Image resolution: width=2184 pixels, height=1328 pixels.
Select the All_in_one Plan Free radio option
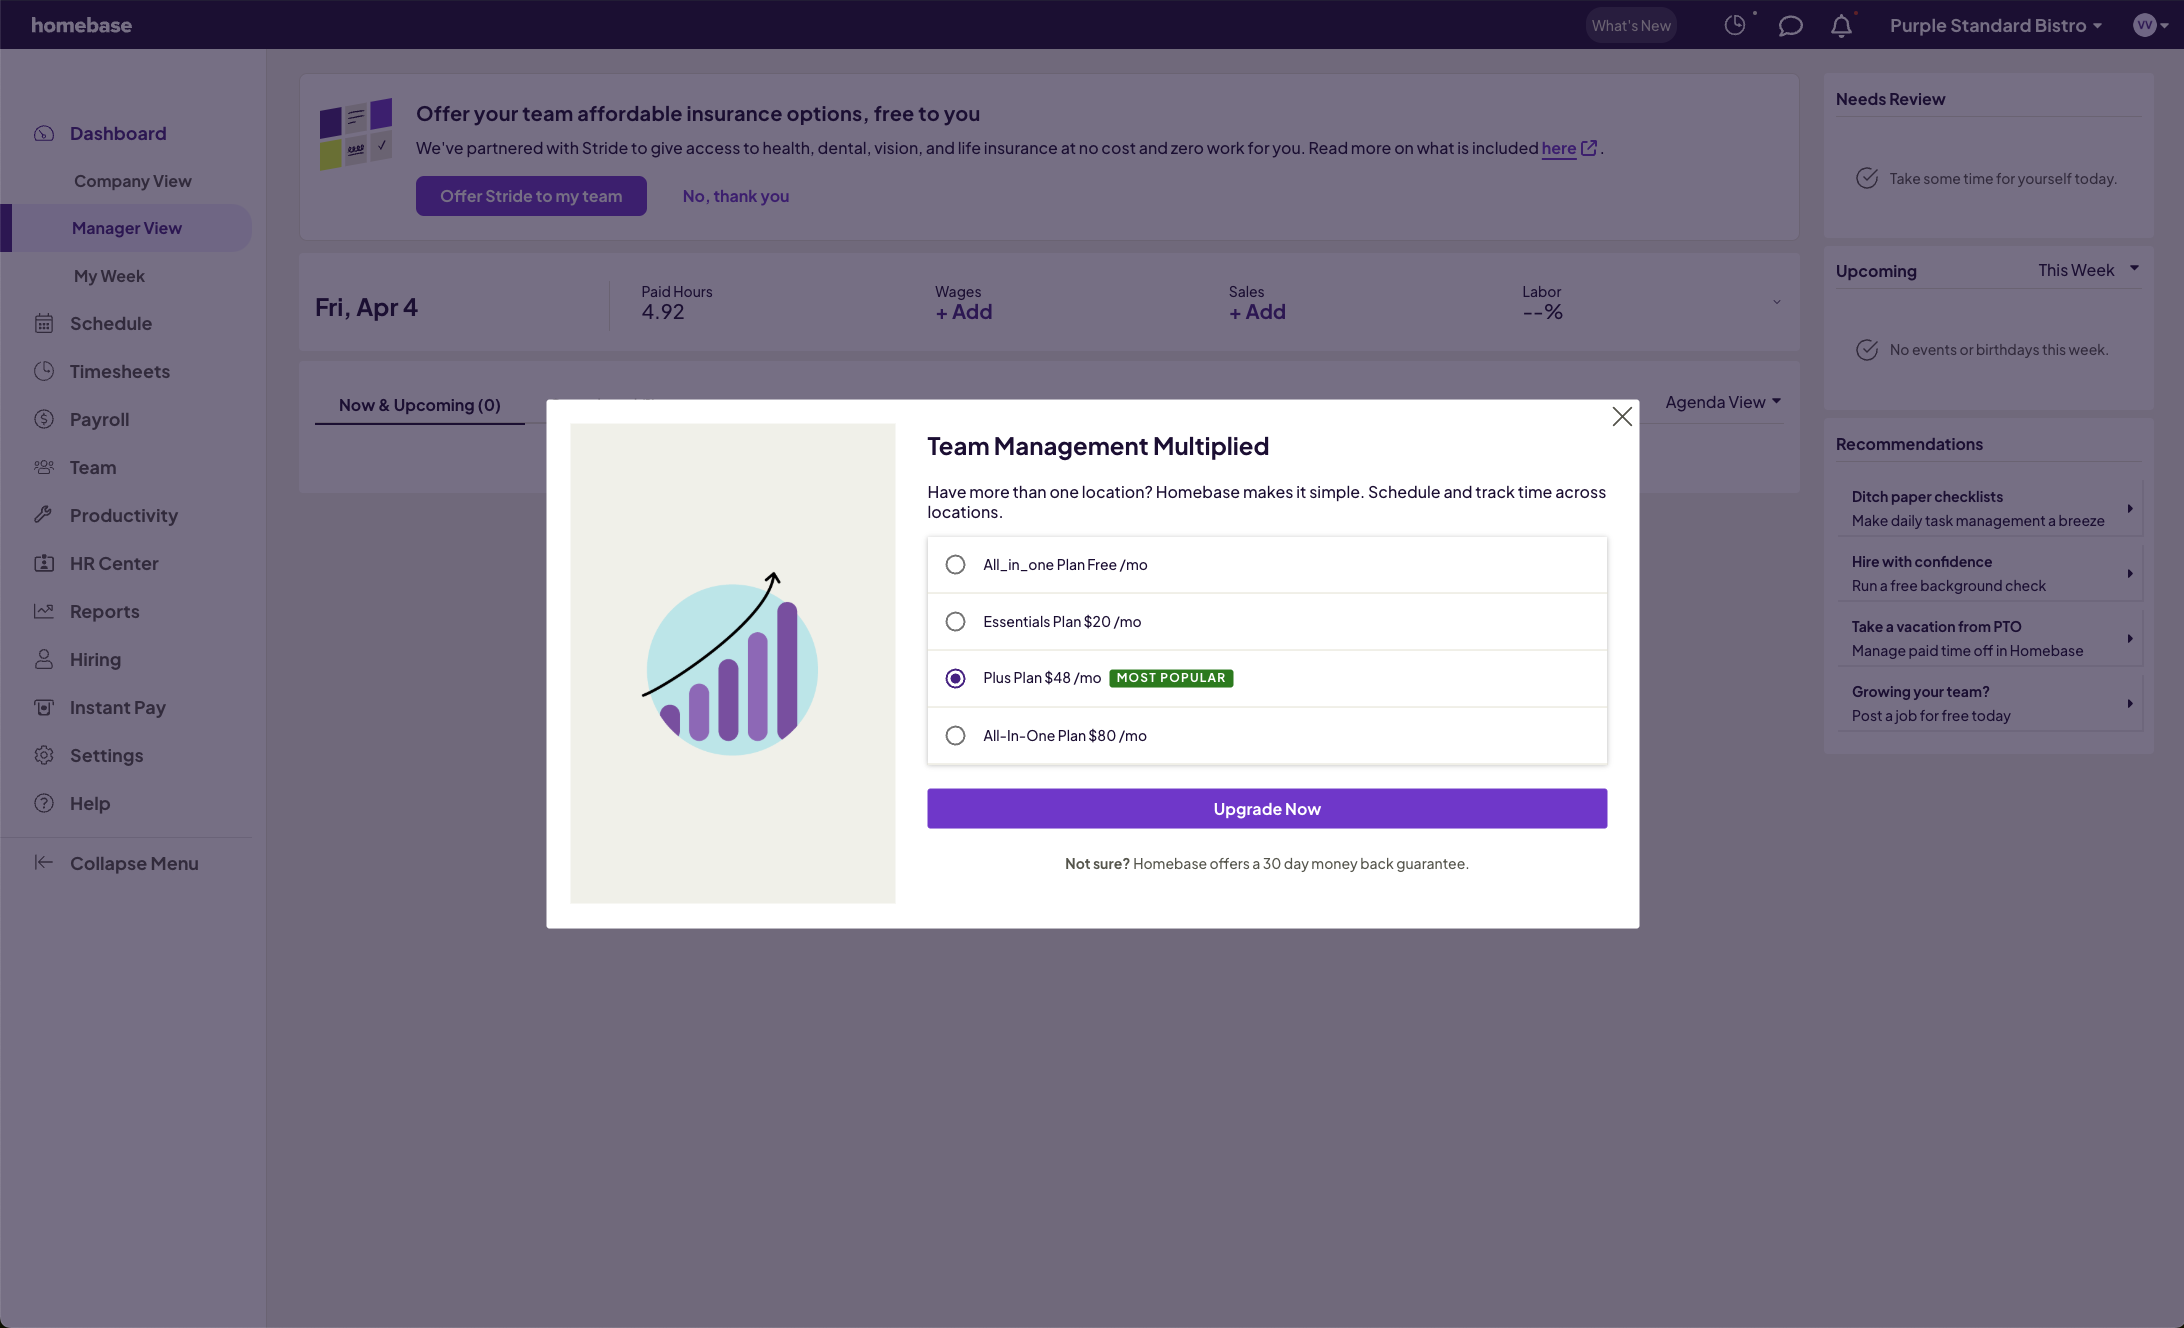pyautogui.click(x=955, y=565)
